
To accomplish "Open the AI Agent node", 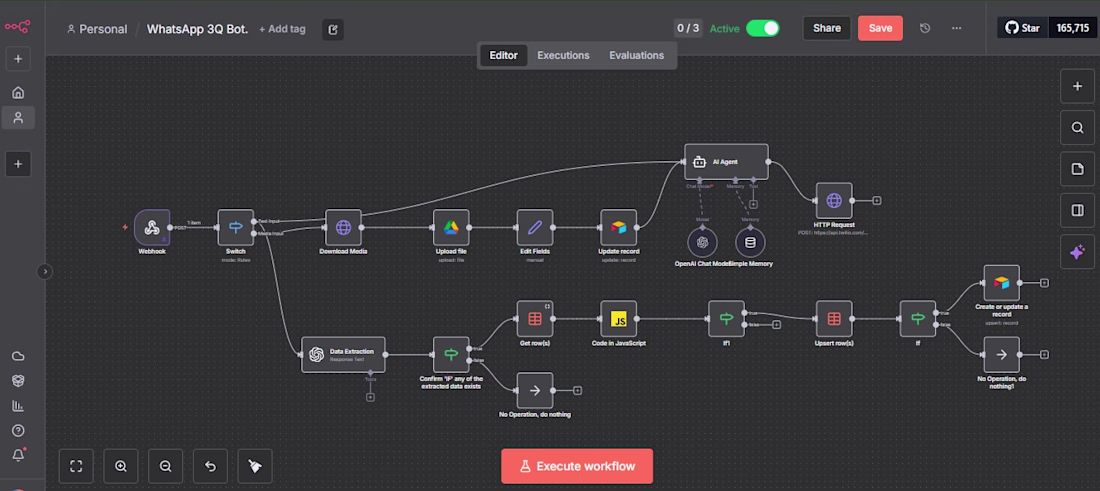I will click(x=726, y=162).
